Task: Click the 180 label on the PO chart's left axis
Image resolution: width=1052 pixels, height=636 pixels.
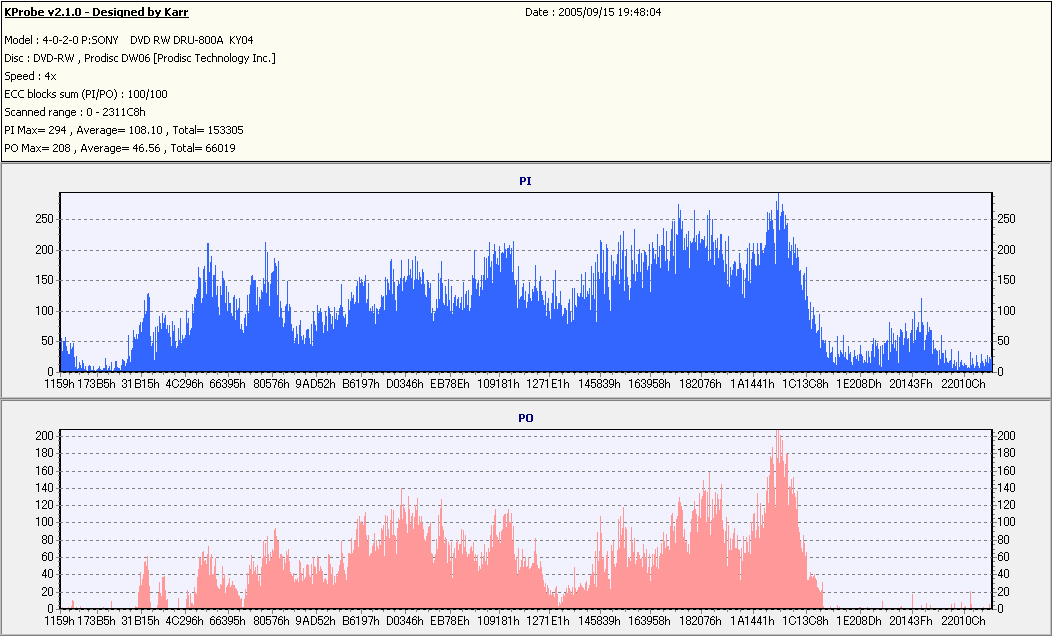Action: [x=44, y=453]
